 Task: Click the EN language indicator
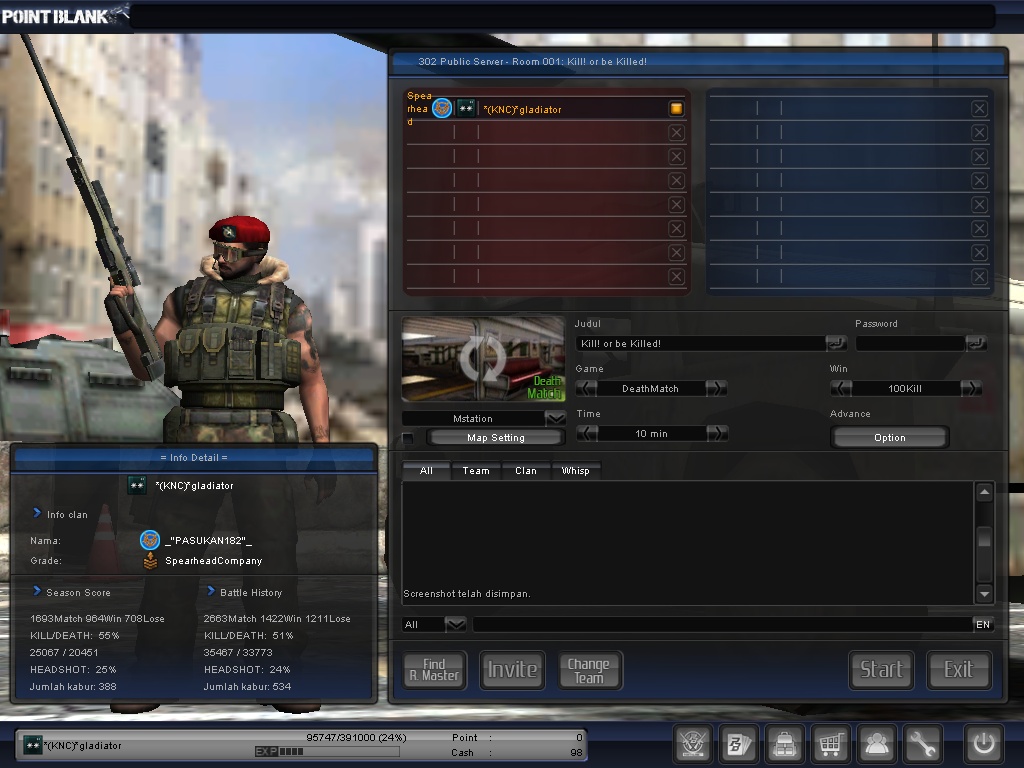(x=982, y=623)
